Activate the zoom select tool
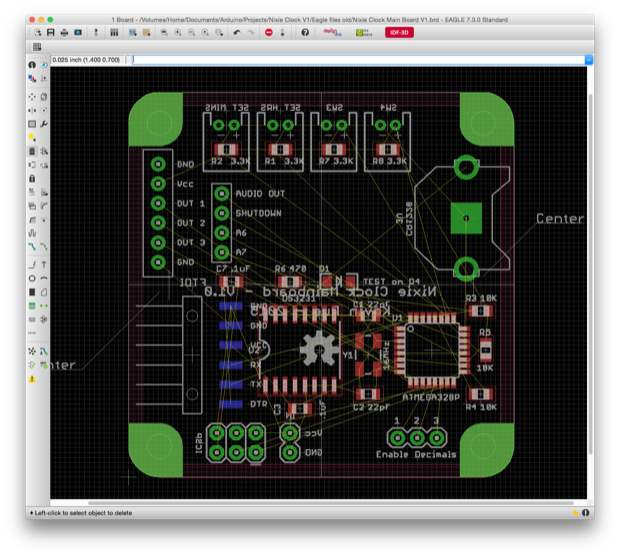This screenshot has height=556, width=620. 219,32
